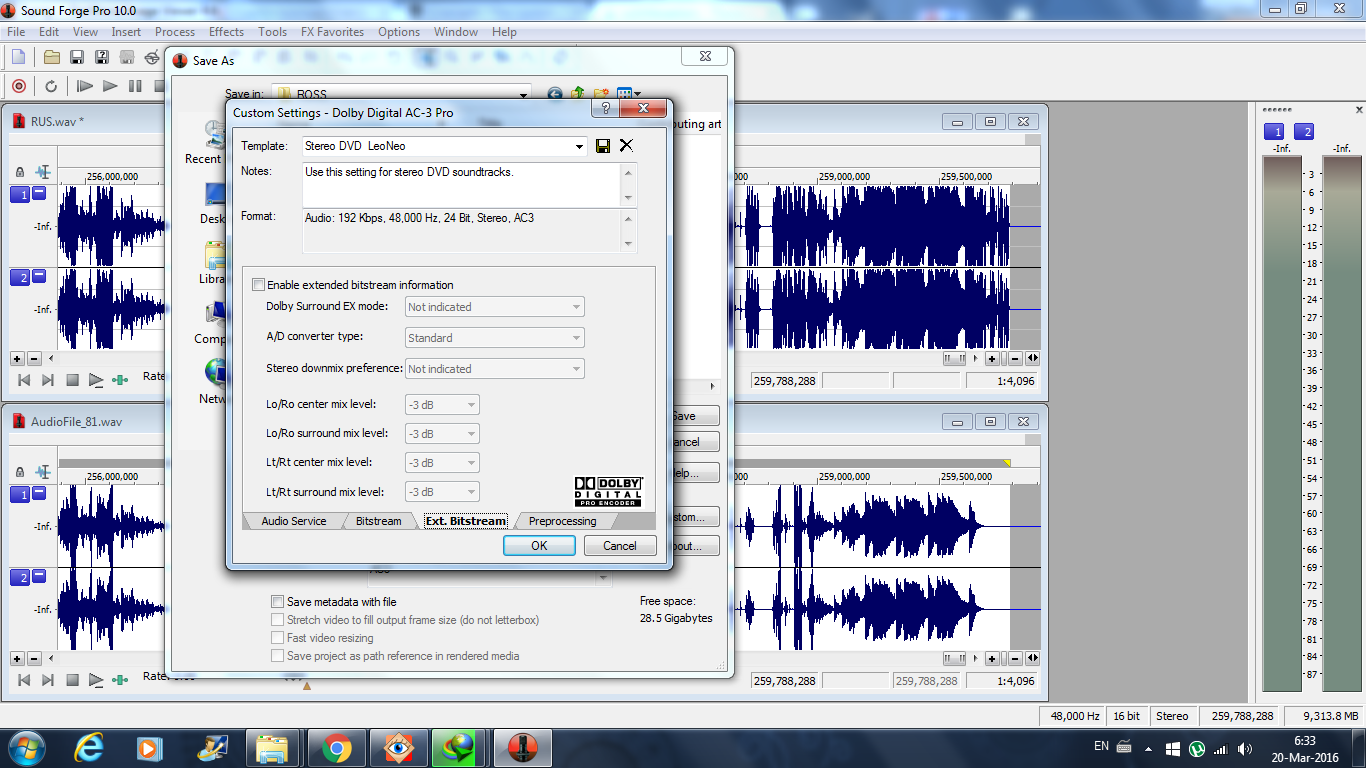Enable extended bitstream information checkbox

point(259,285)
